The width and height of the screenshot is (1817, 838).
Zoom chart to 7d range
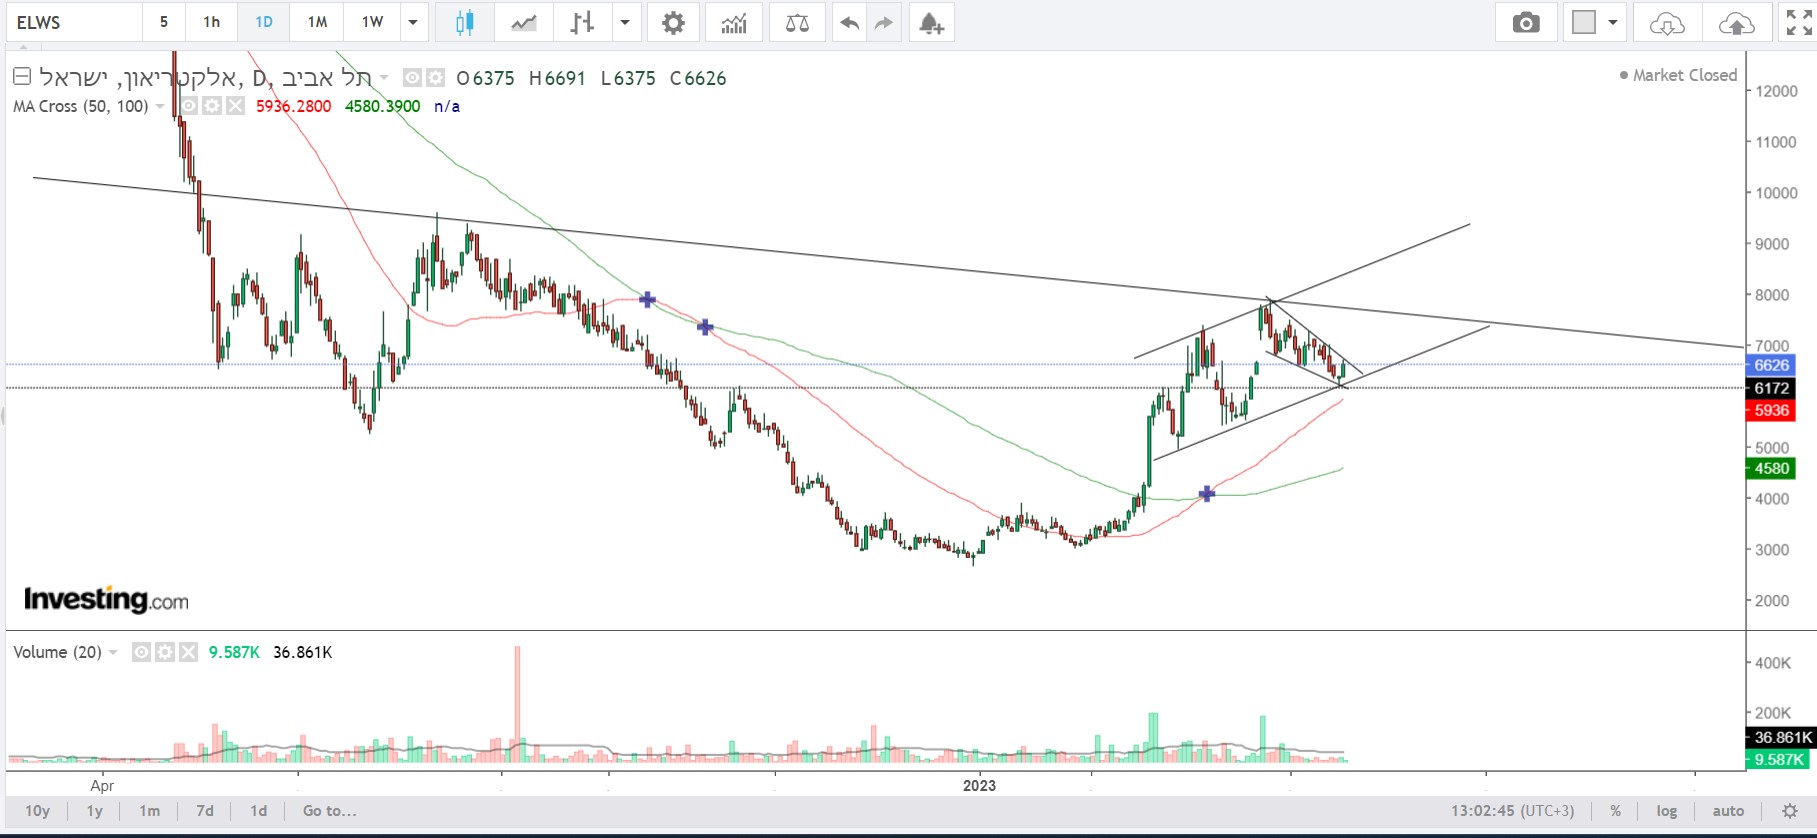[205, 811]
